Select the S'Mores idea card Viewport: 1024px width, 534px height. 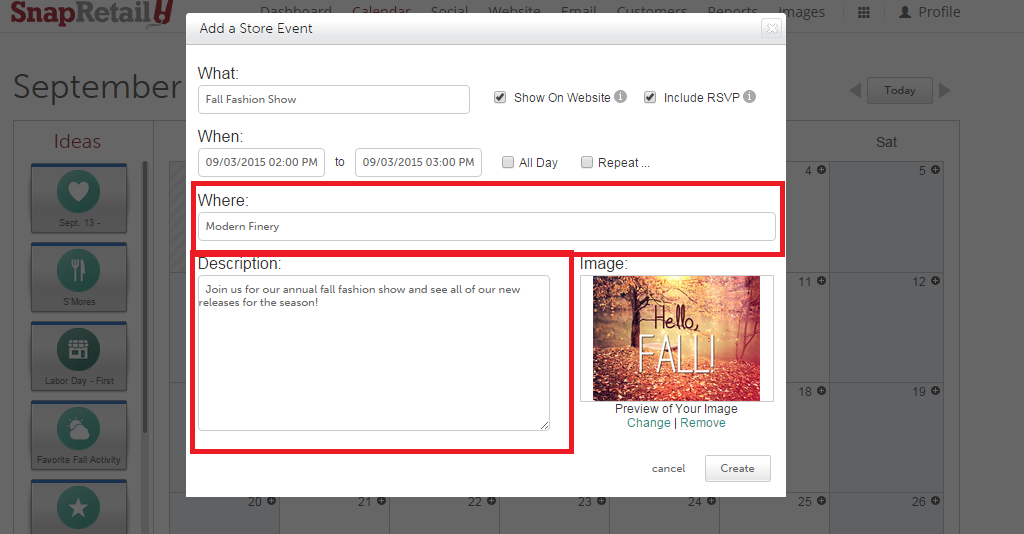(79, 277)
